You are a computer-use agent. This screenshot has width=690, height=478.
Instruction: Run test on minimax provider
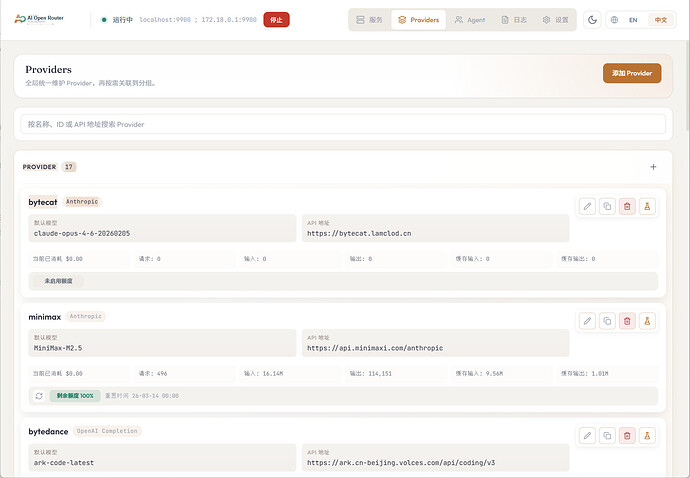647,321
